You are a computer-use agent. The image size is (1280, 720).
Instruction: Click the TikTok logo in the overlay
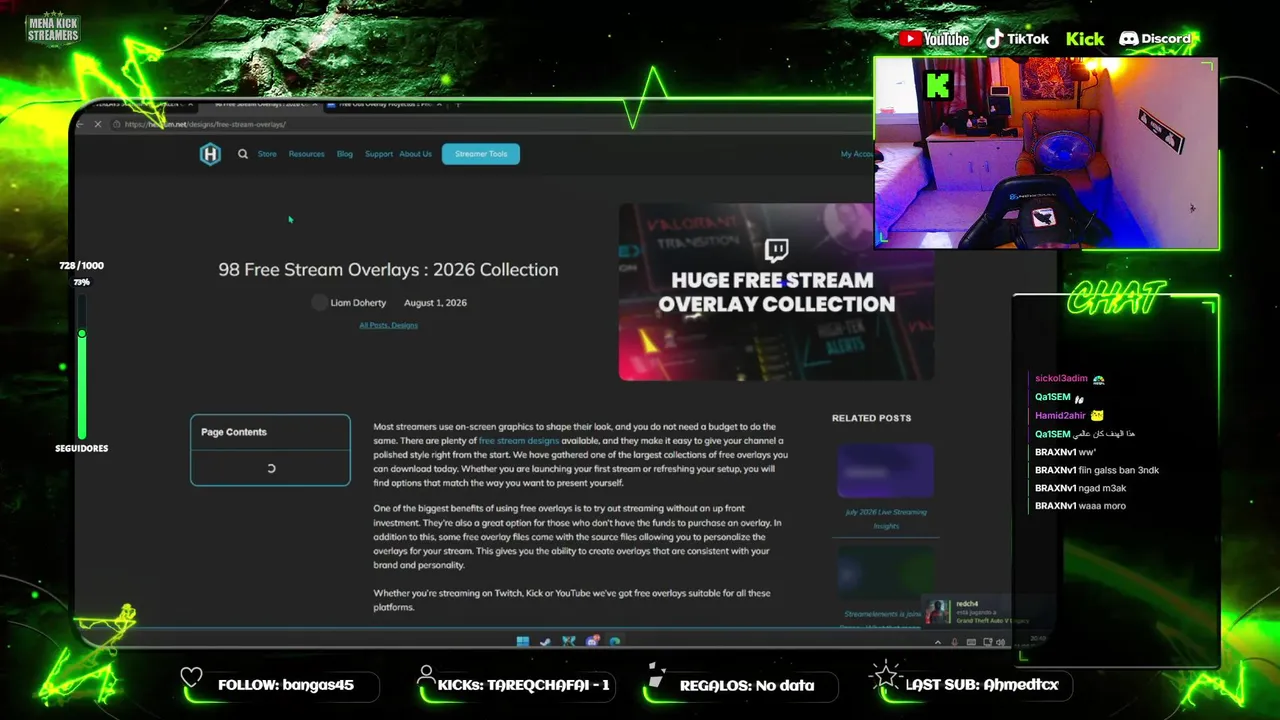(1017, 39)
